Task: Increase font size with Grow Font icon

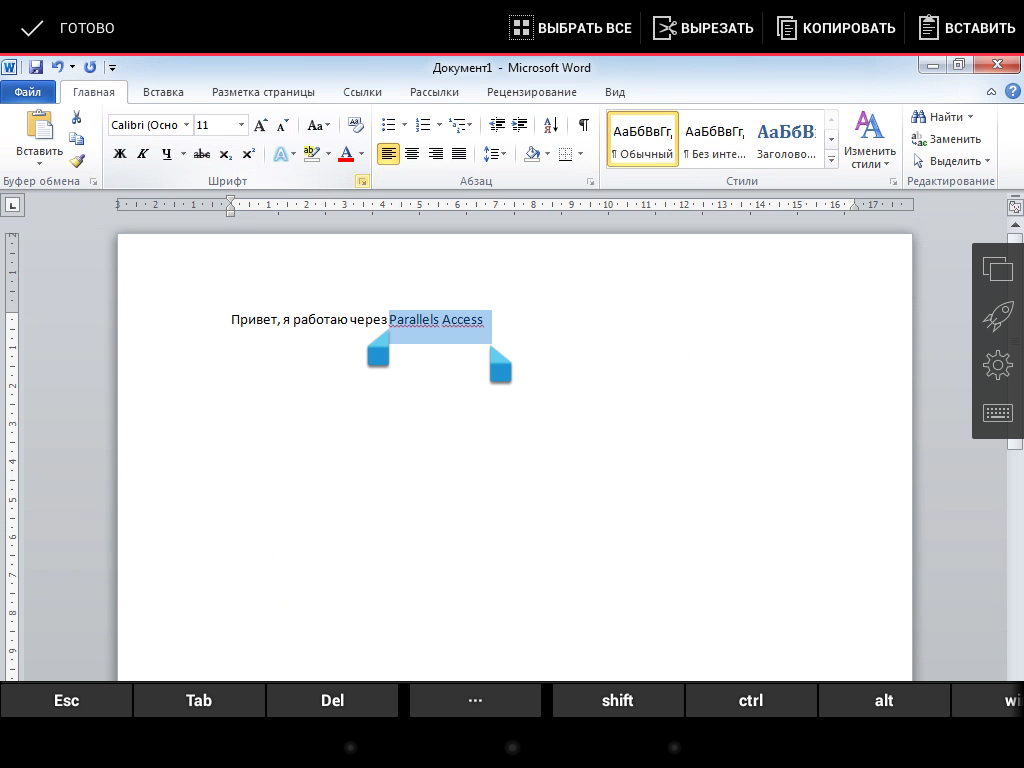Action: tap(260, 125)
